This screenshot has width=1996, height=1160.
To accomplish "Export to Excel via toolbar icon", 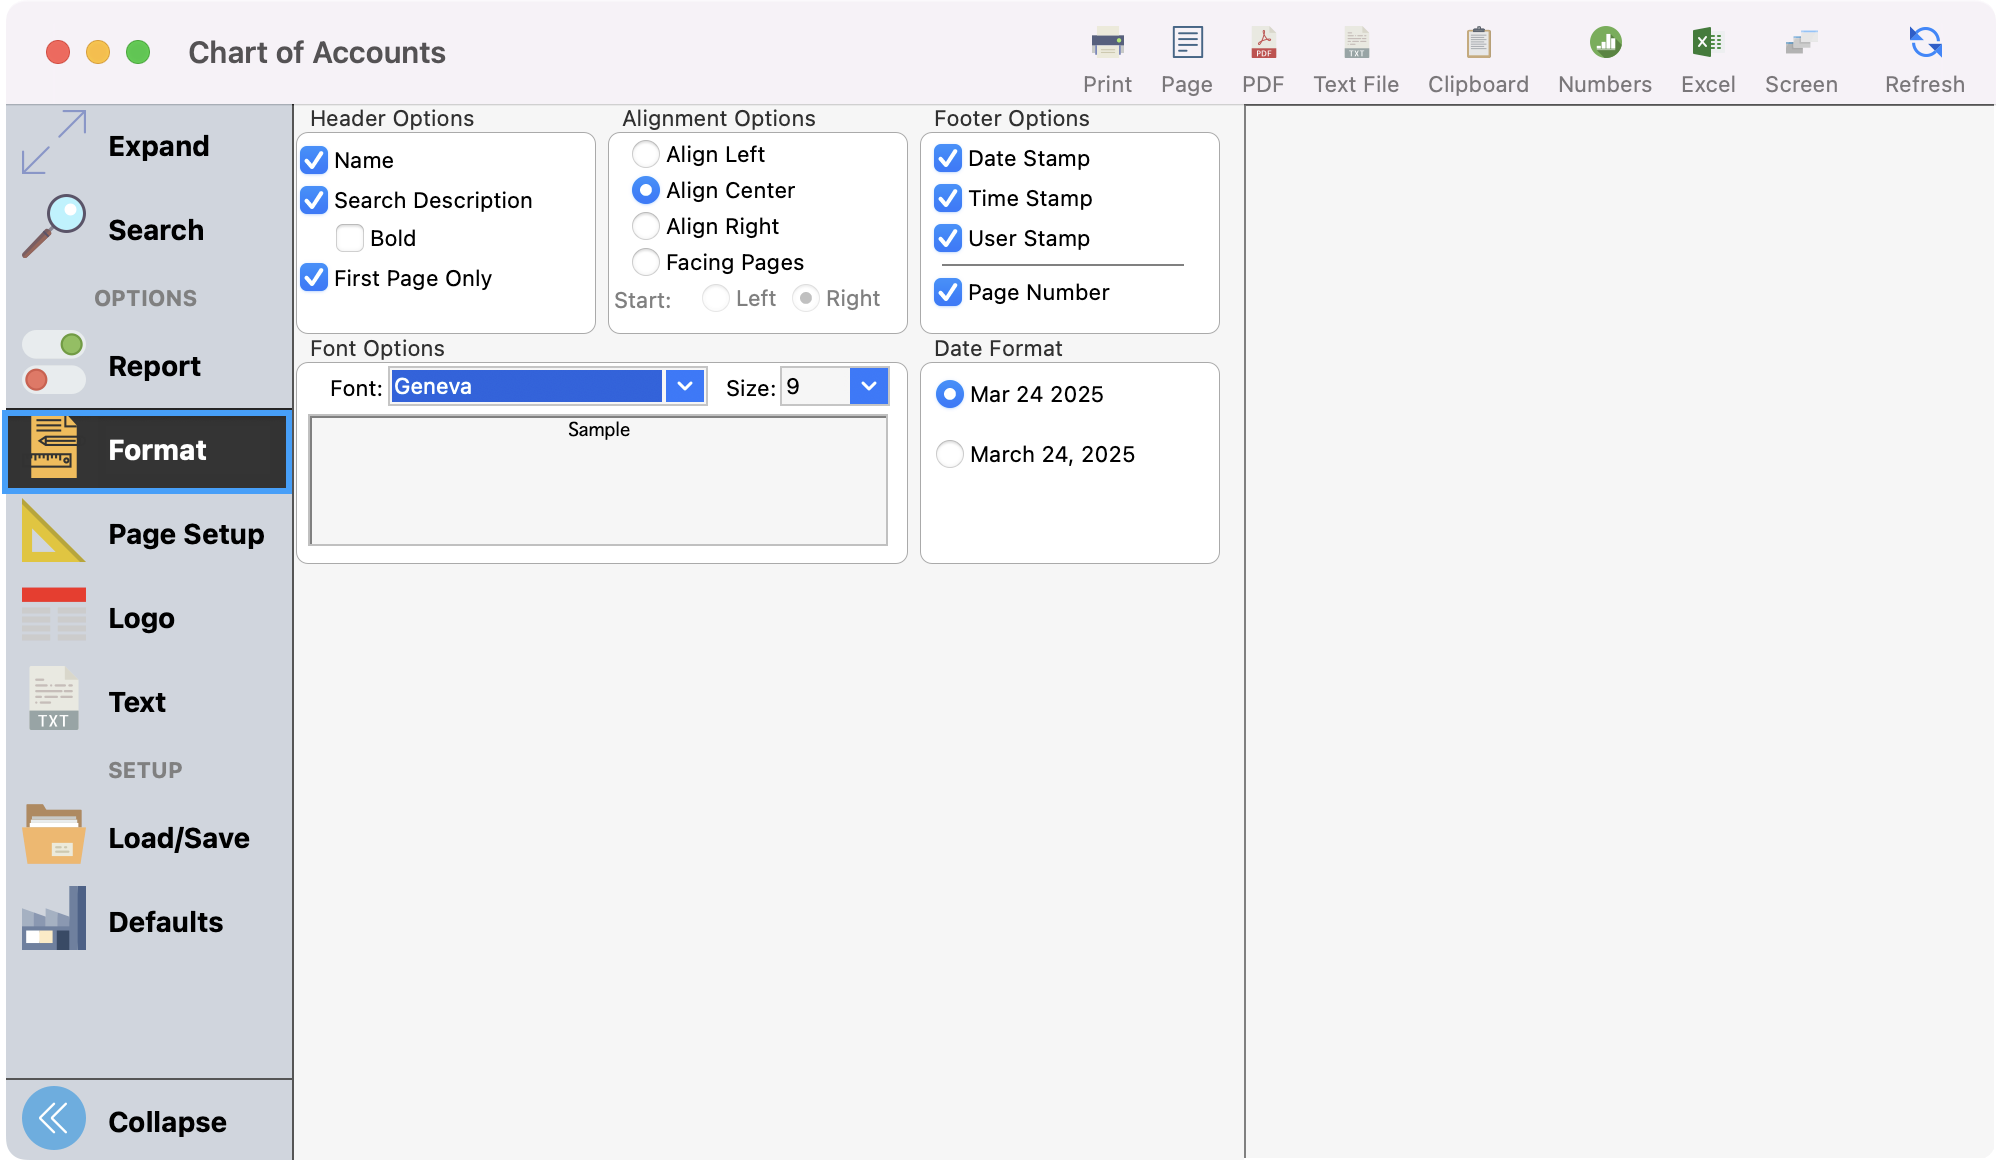I will coord(1707,44).
